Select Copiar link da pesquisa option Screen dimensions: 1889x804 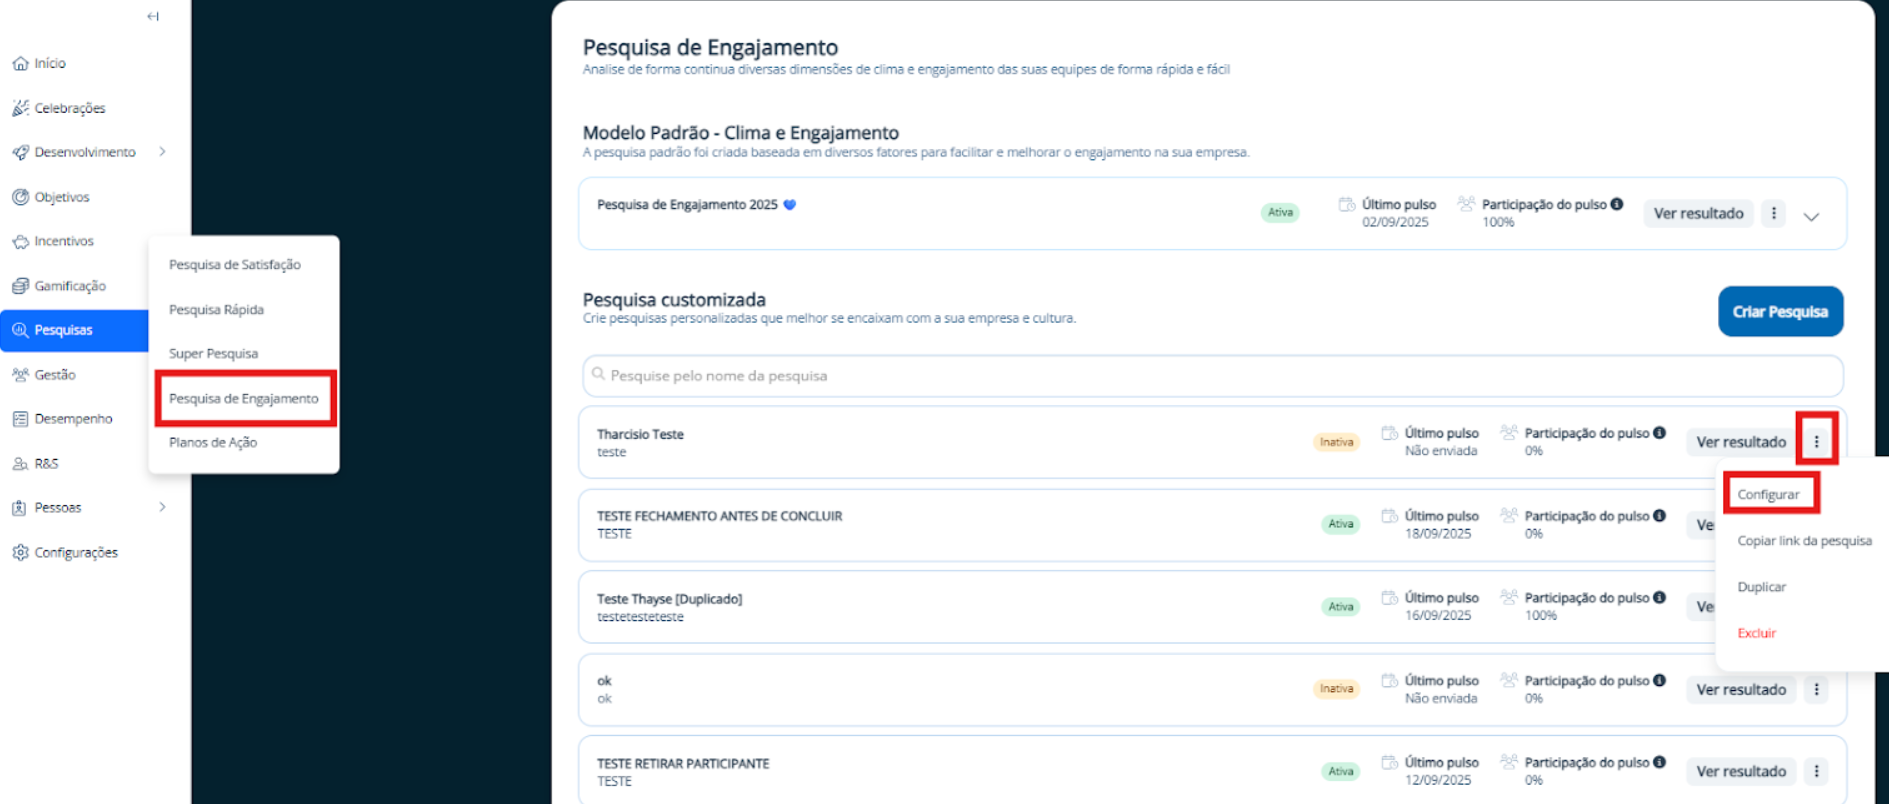(1804, 541)
